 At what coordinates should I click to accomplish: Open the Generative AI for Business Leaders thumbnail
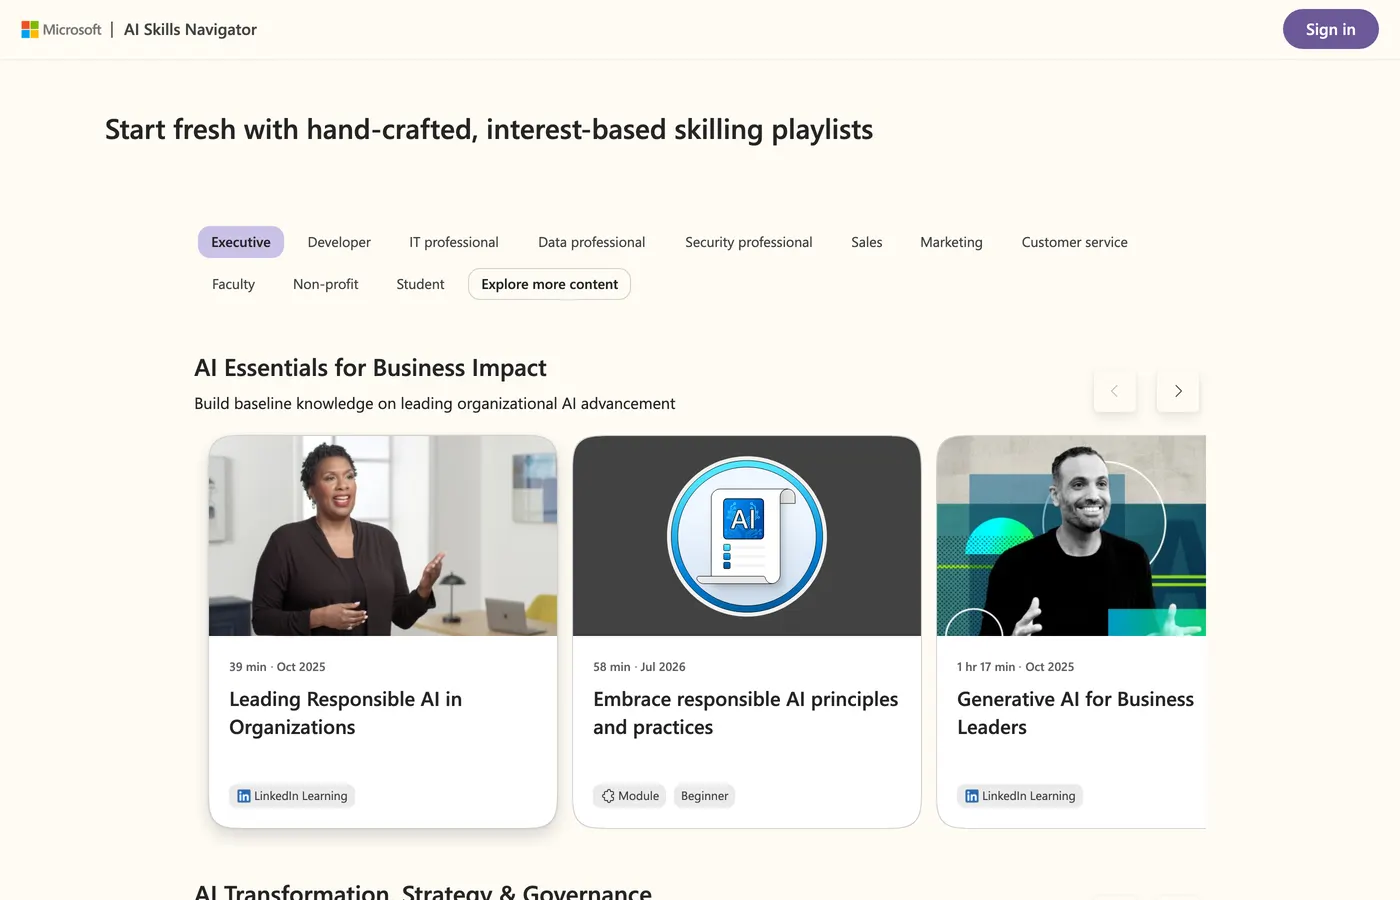[1071, 536]
